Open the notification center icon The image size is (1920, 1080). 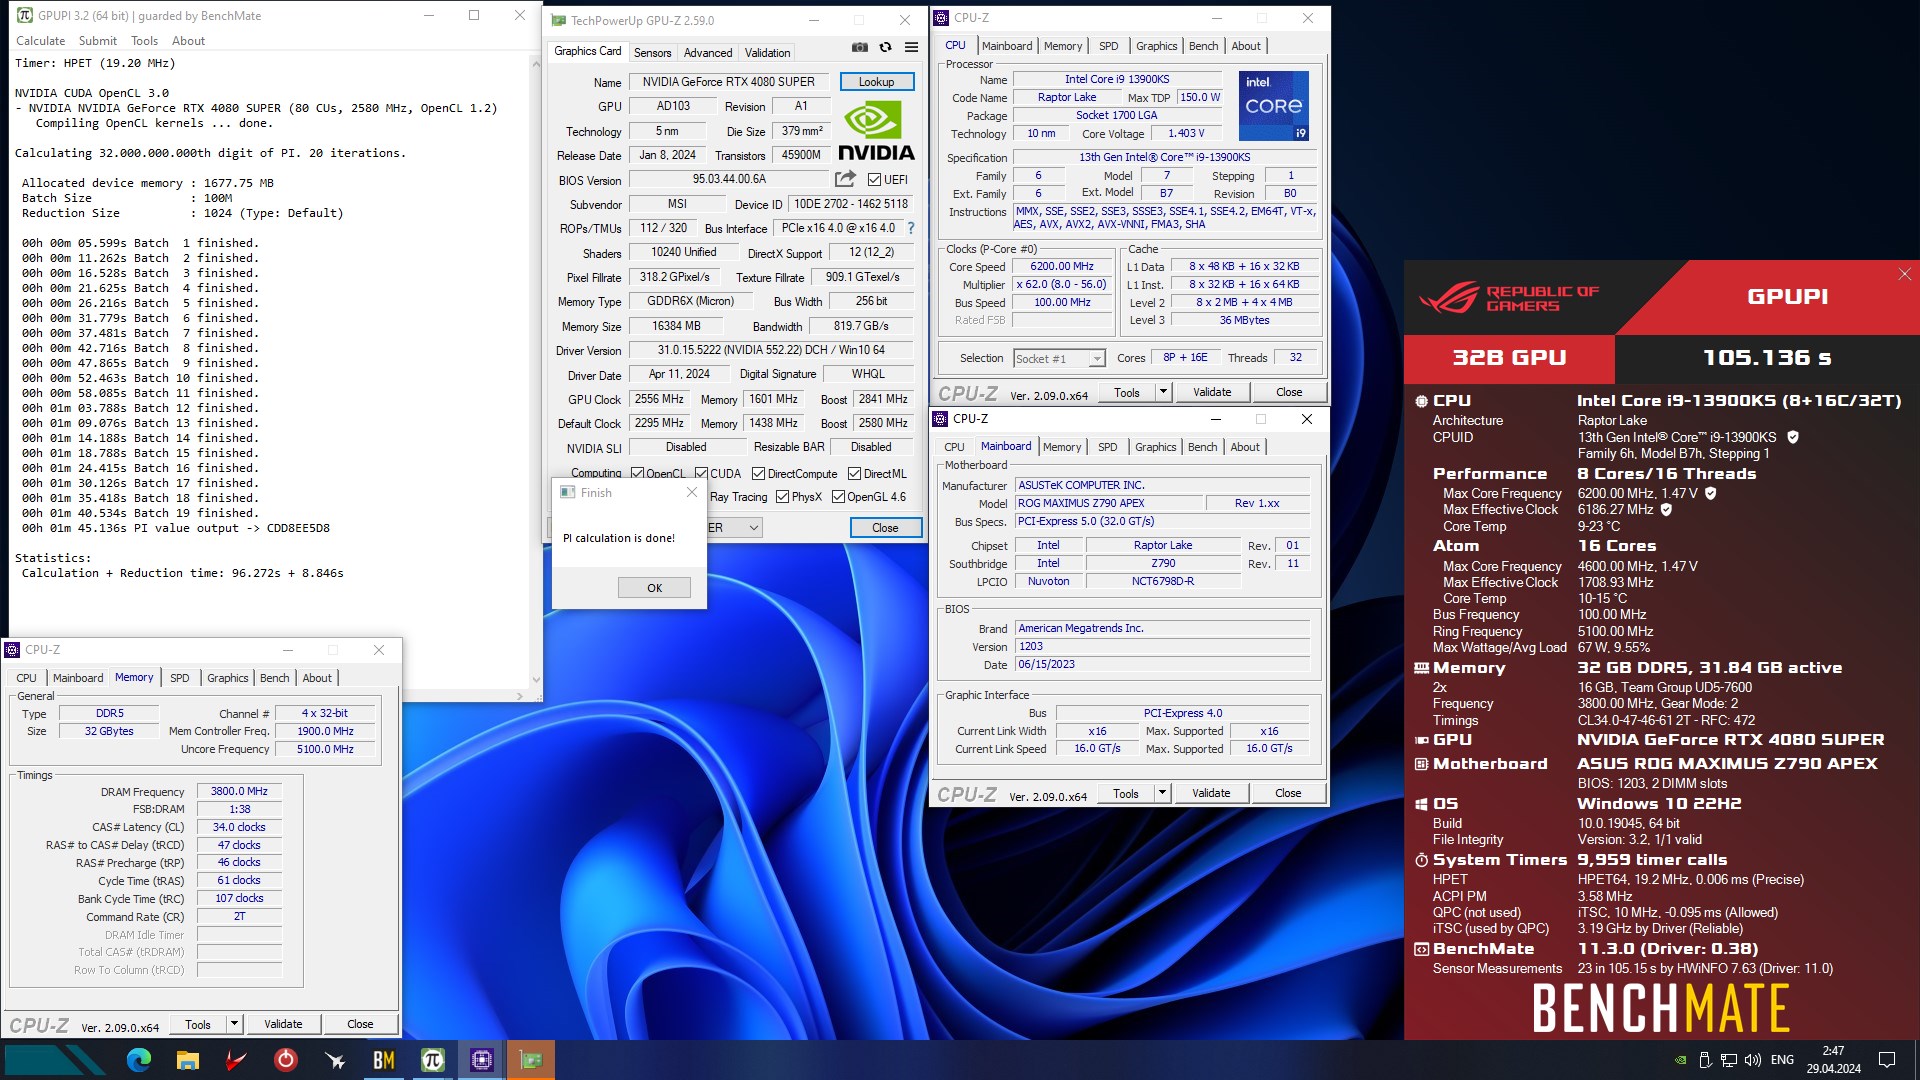click(1887, 1060)
